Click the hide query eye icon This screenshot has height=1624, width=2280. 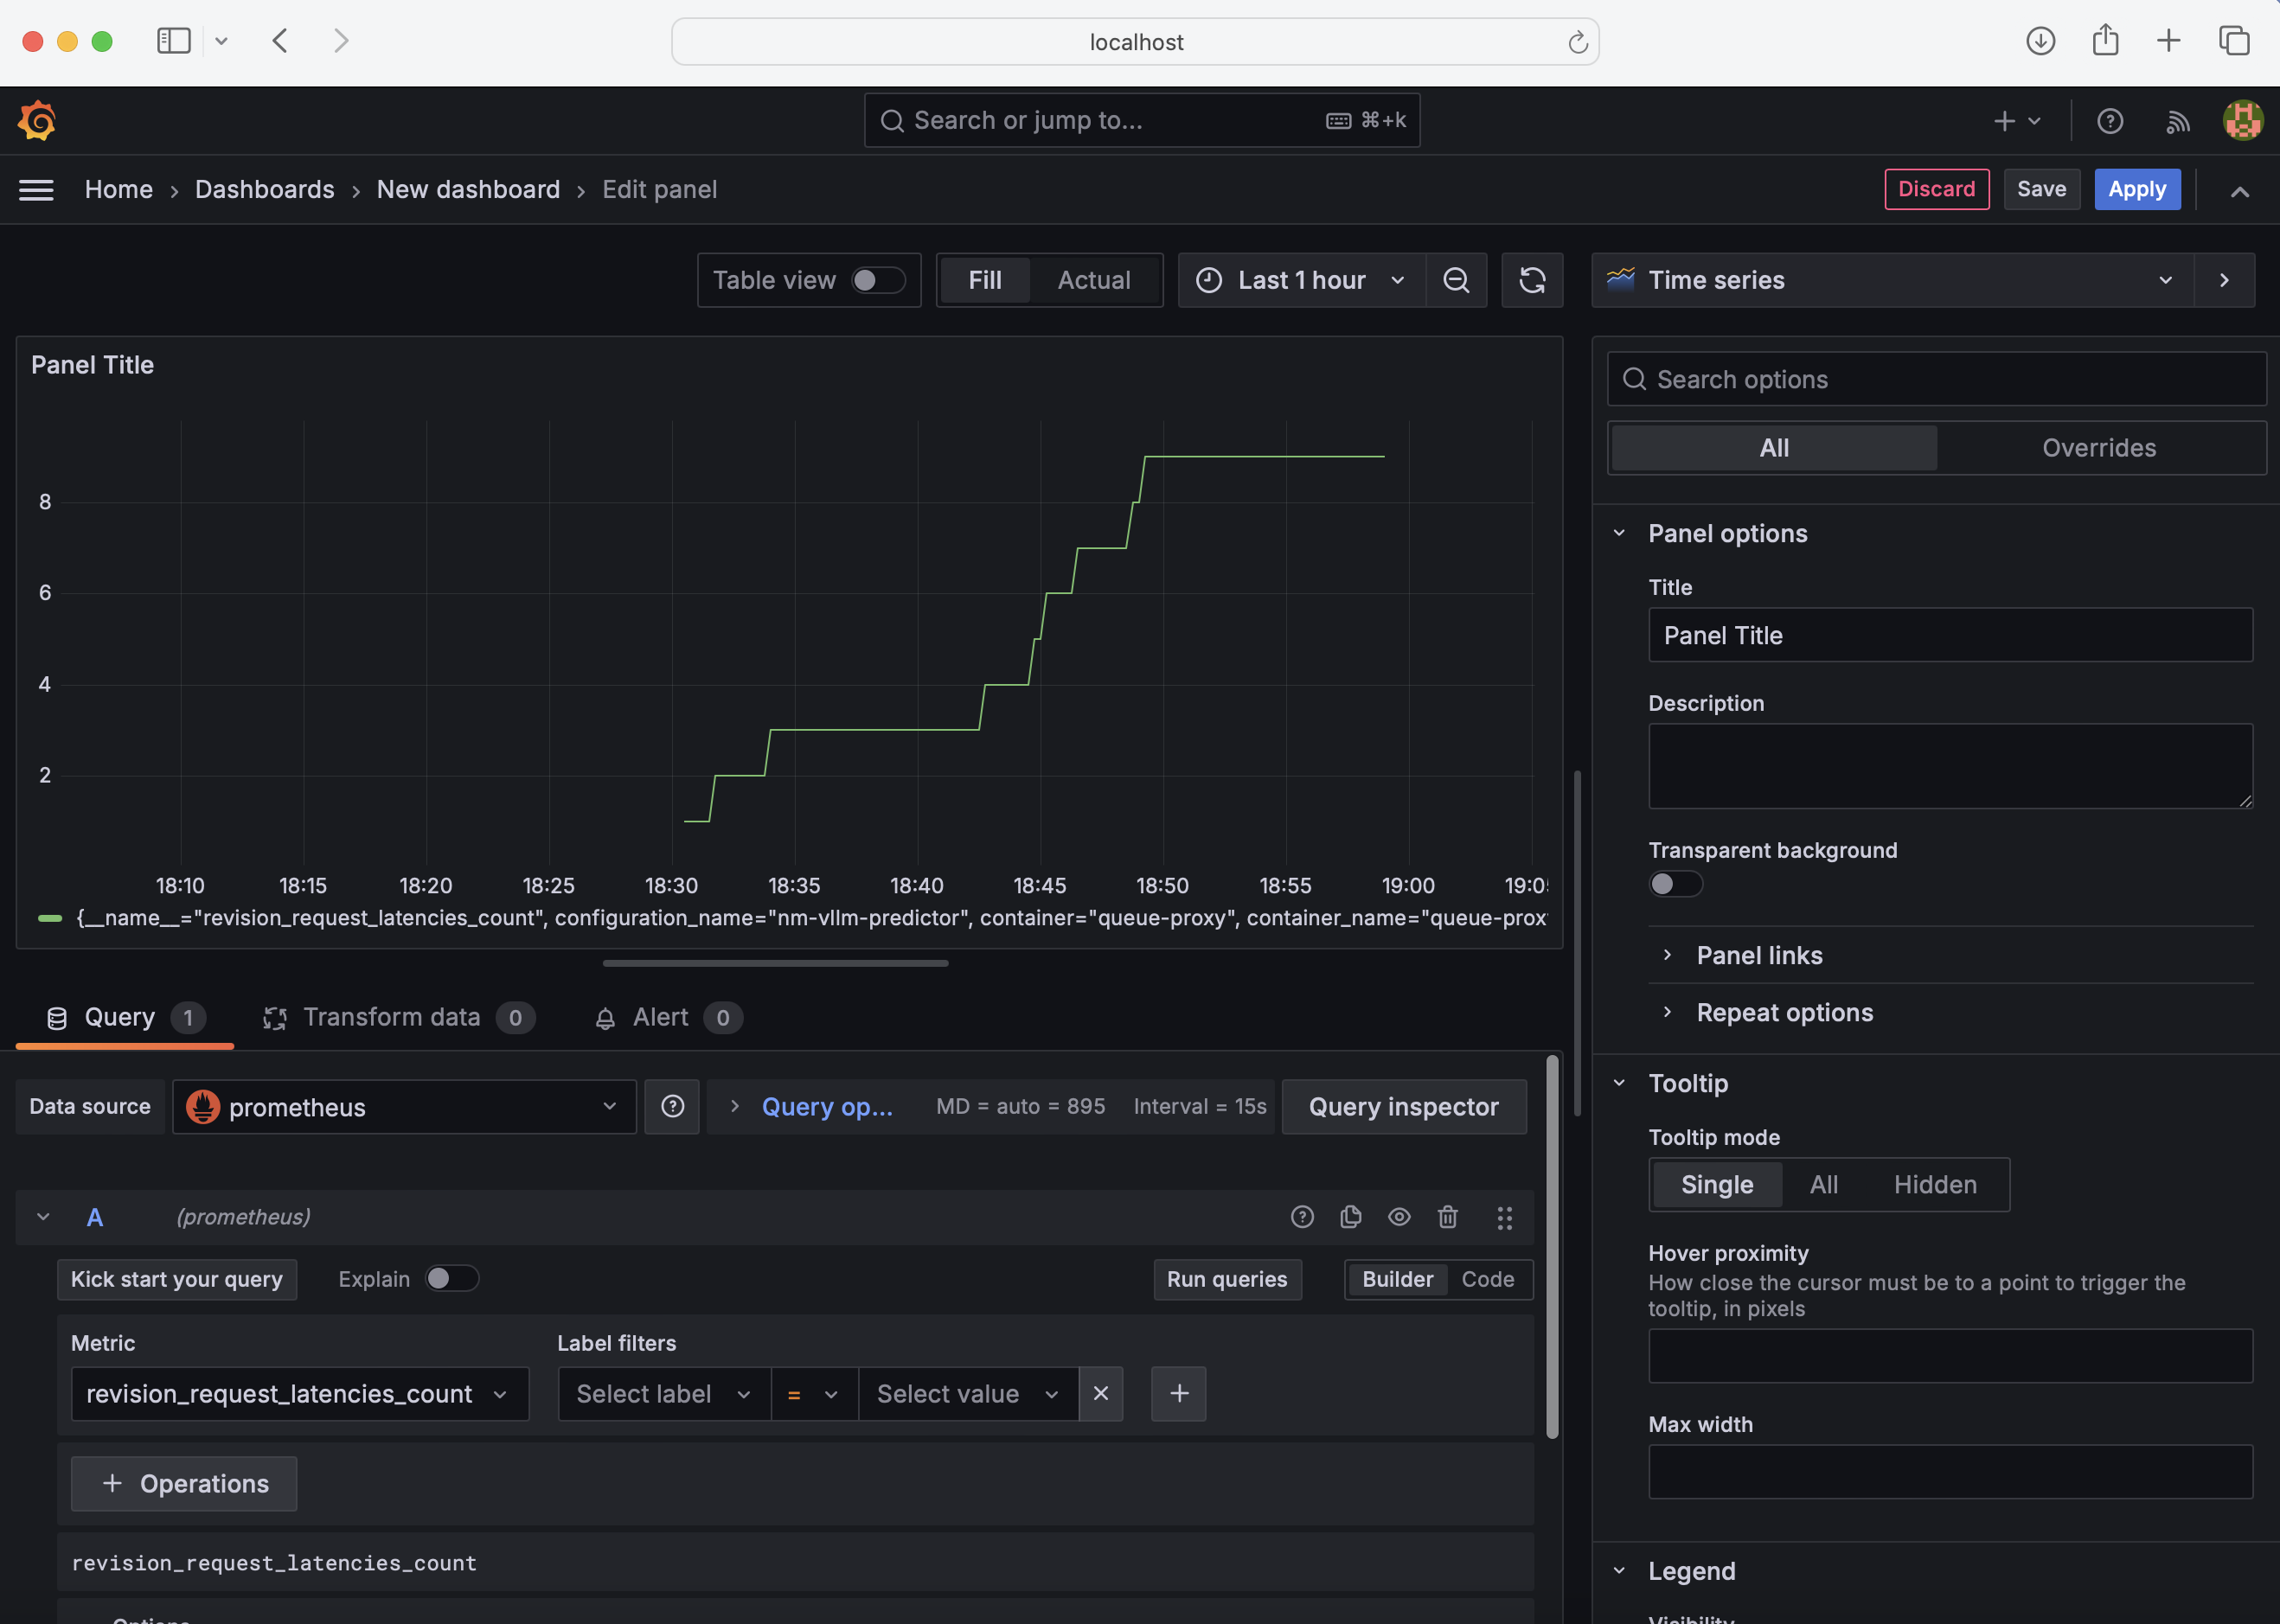point(1398,1216)
